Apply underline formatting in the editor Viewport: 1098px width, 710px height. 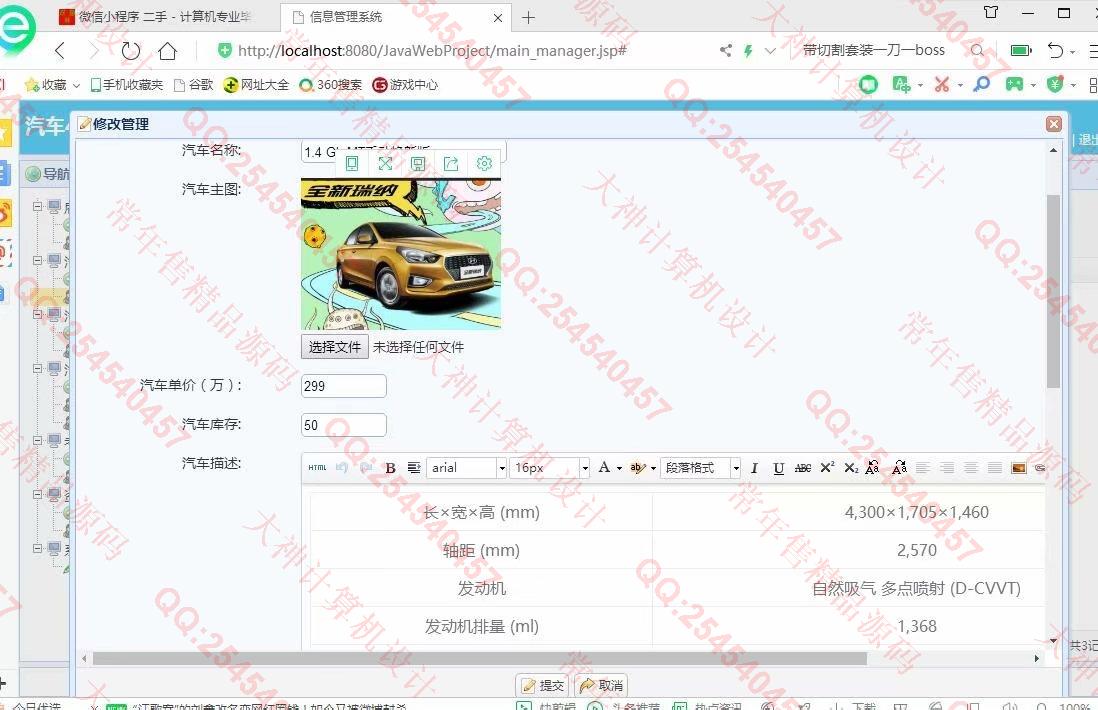778,468
